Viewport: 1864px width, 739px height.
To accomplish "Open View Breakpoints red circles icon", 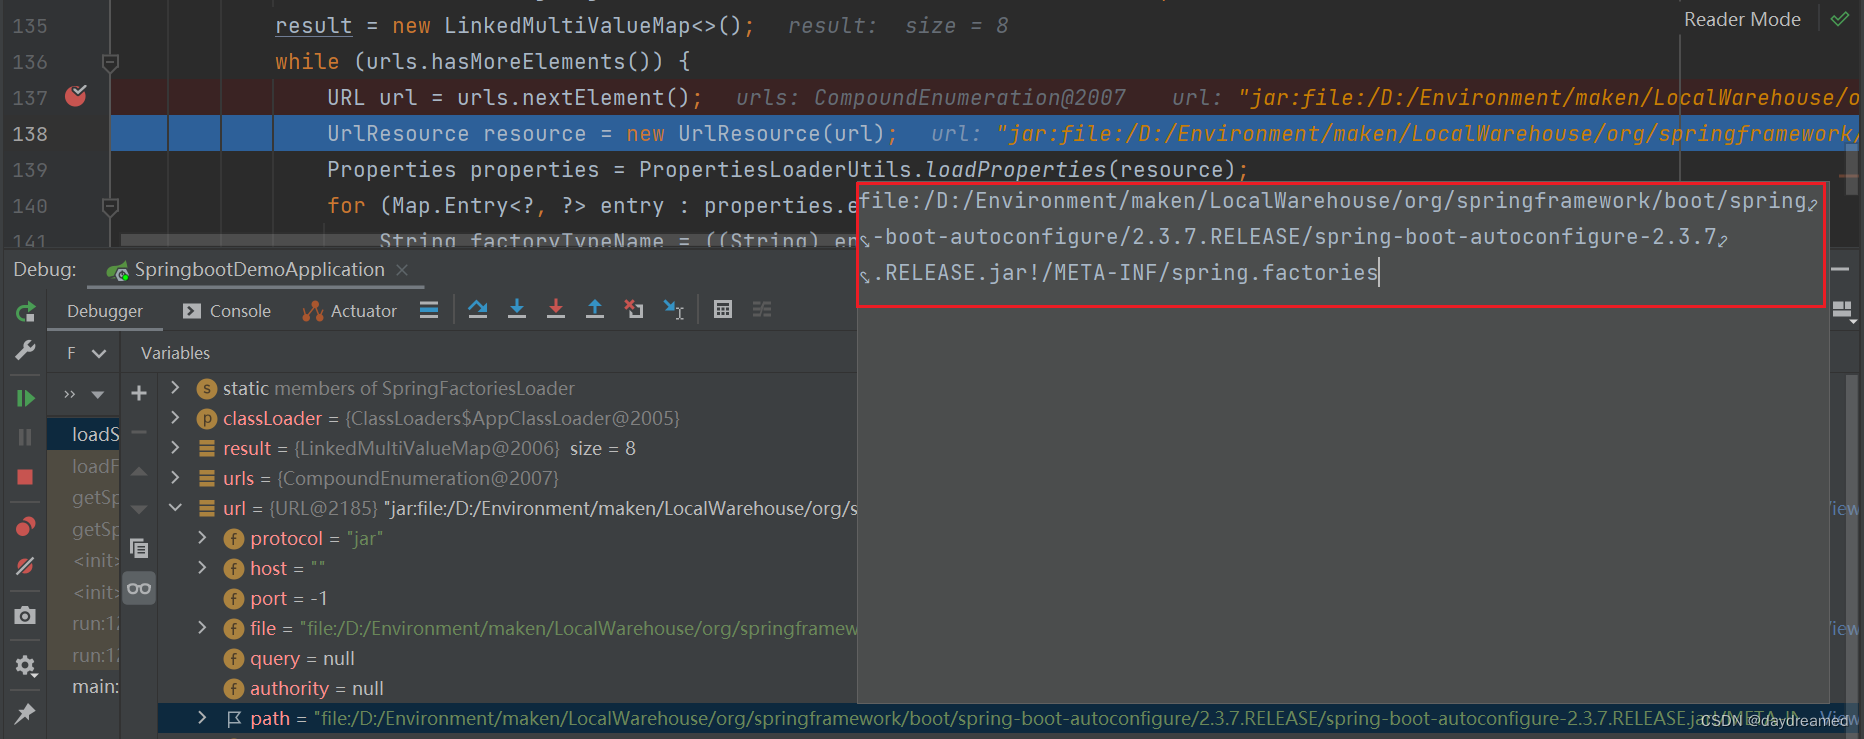I will pyautogui.click(x=25, y=526).
